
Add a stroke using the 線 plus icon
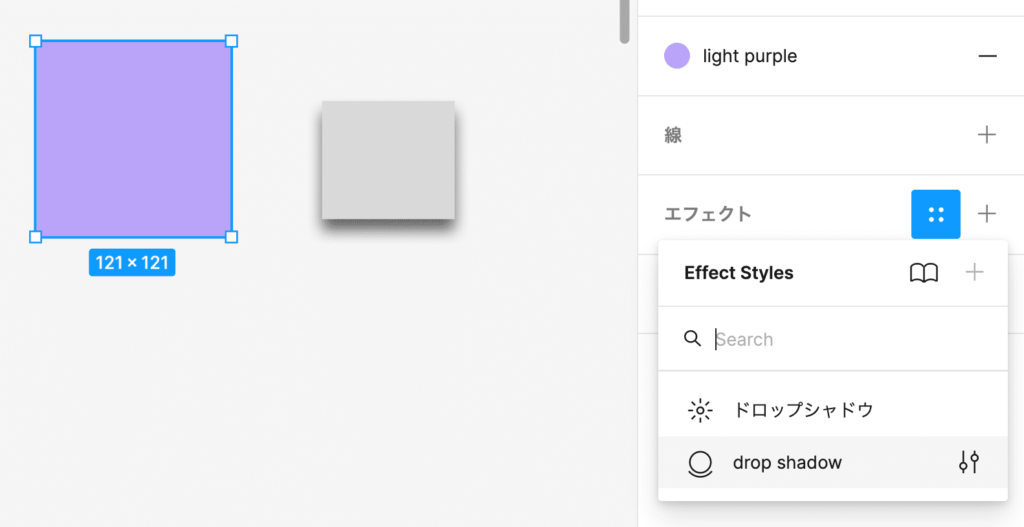pos(987,135)
